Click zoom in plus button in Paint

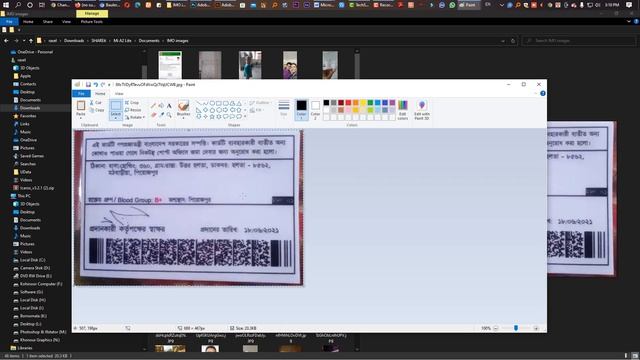[536, 328]
